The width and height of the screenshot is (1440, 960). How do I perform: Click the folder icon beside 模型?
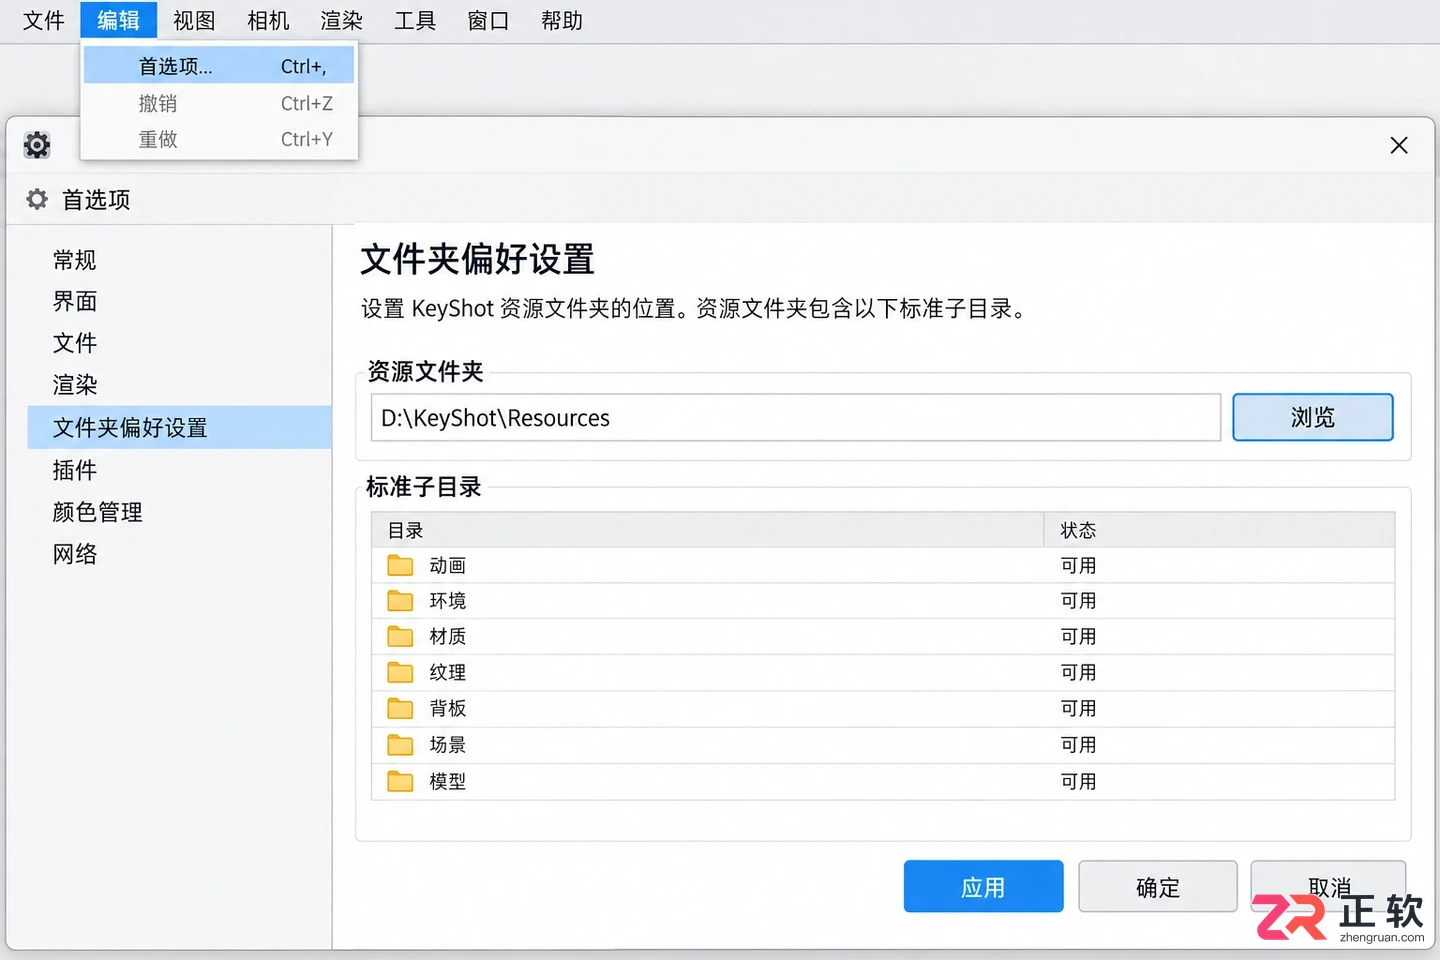tap(400, 781)
